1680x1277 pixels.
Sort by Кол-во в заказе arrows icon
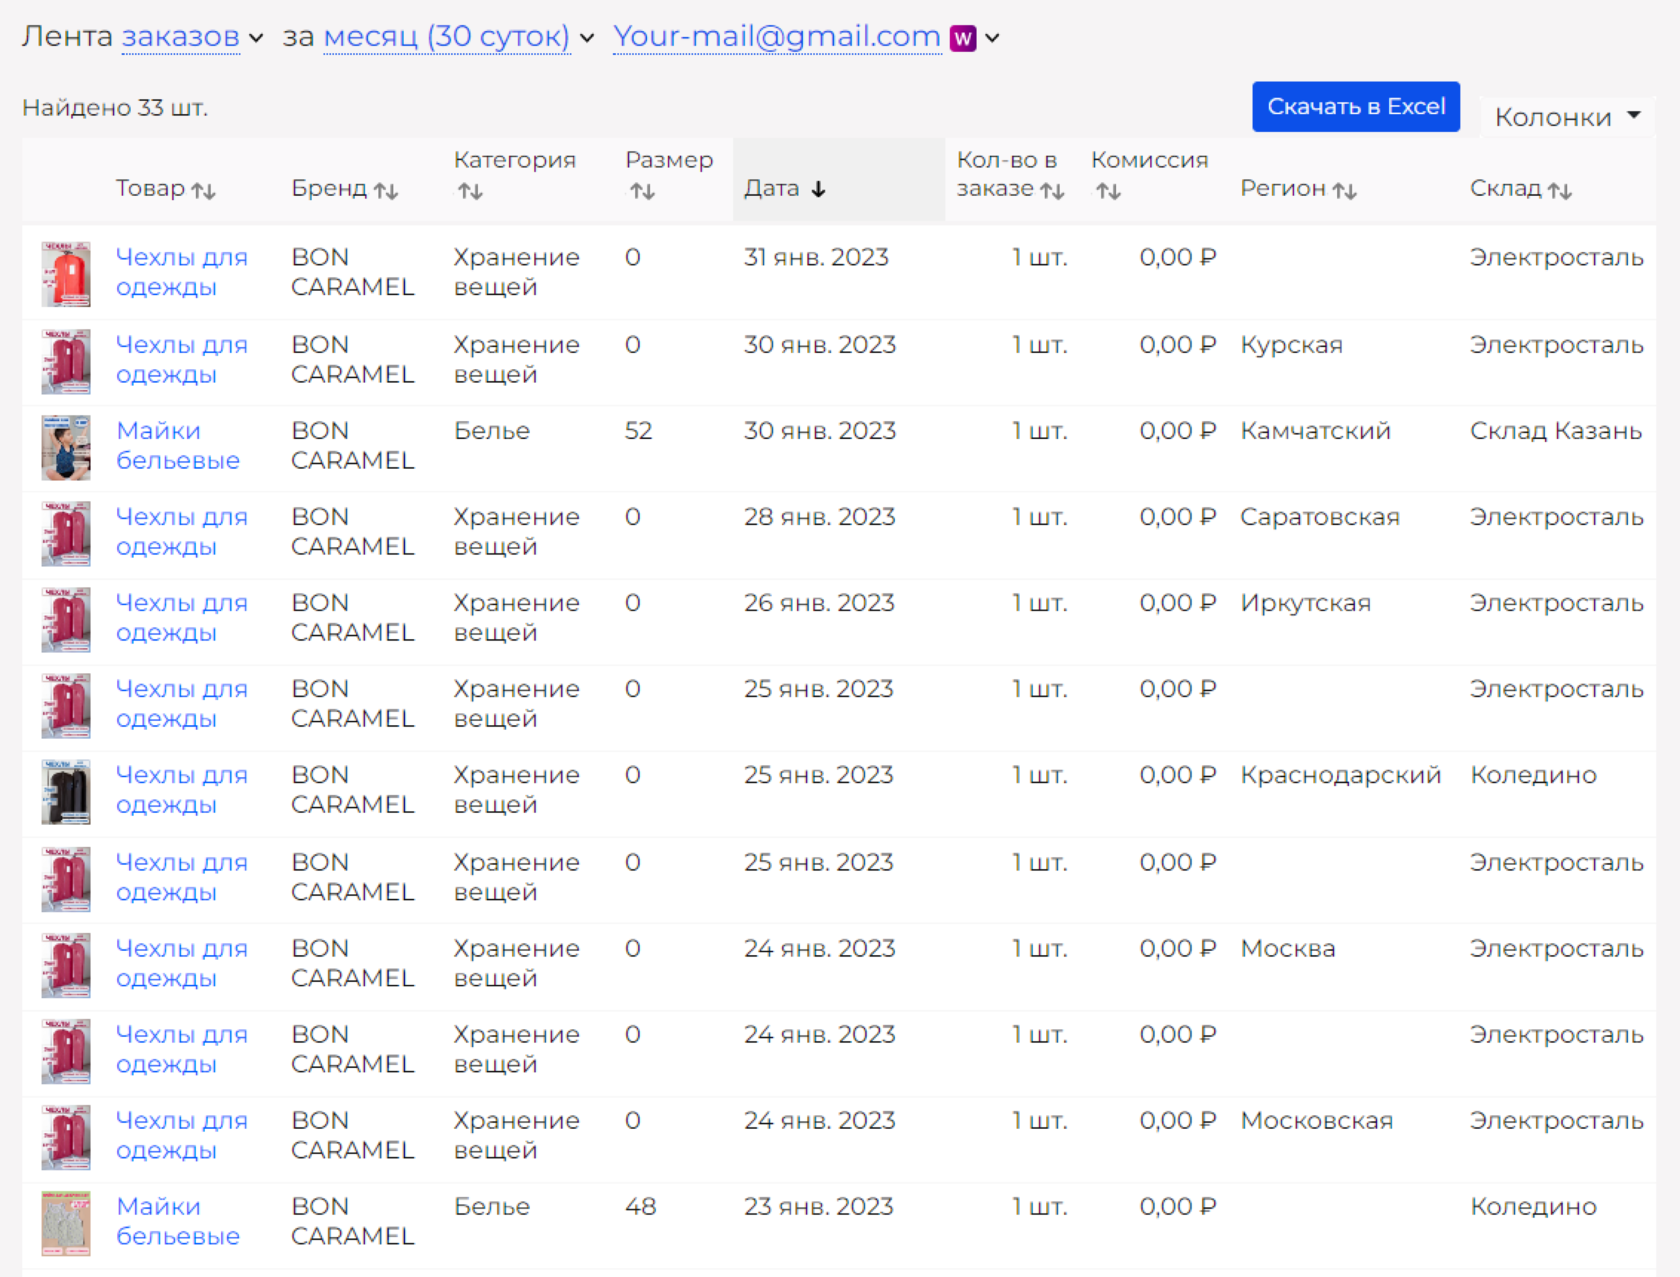point(1052,190)
